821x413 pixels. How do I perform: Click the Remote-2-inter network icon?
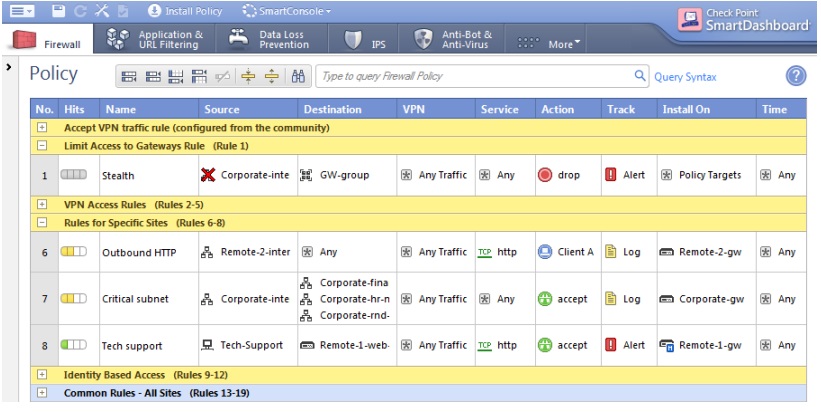click(207, 252)
